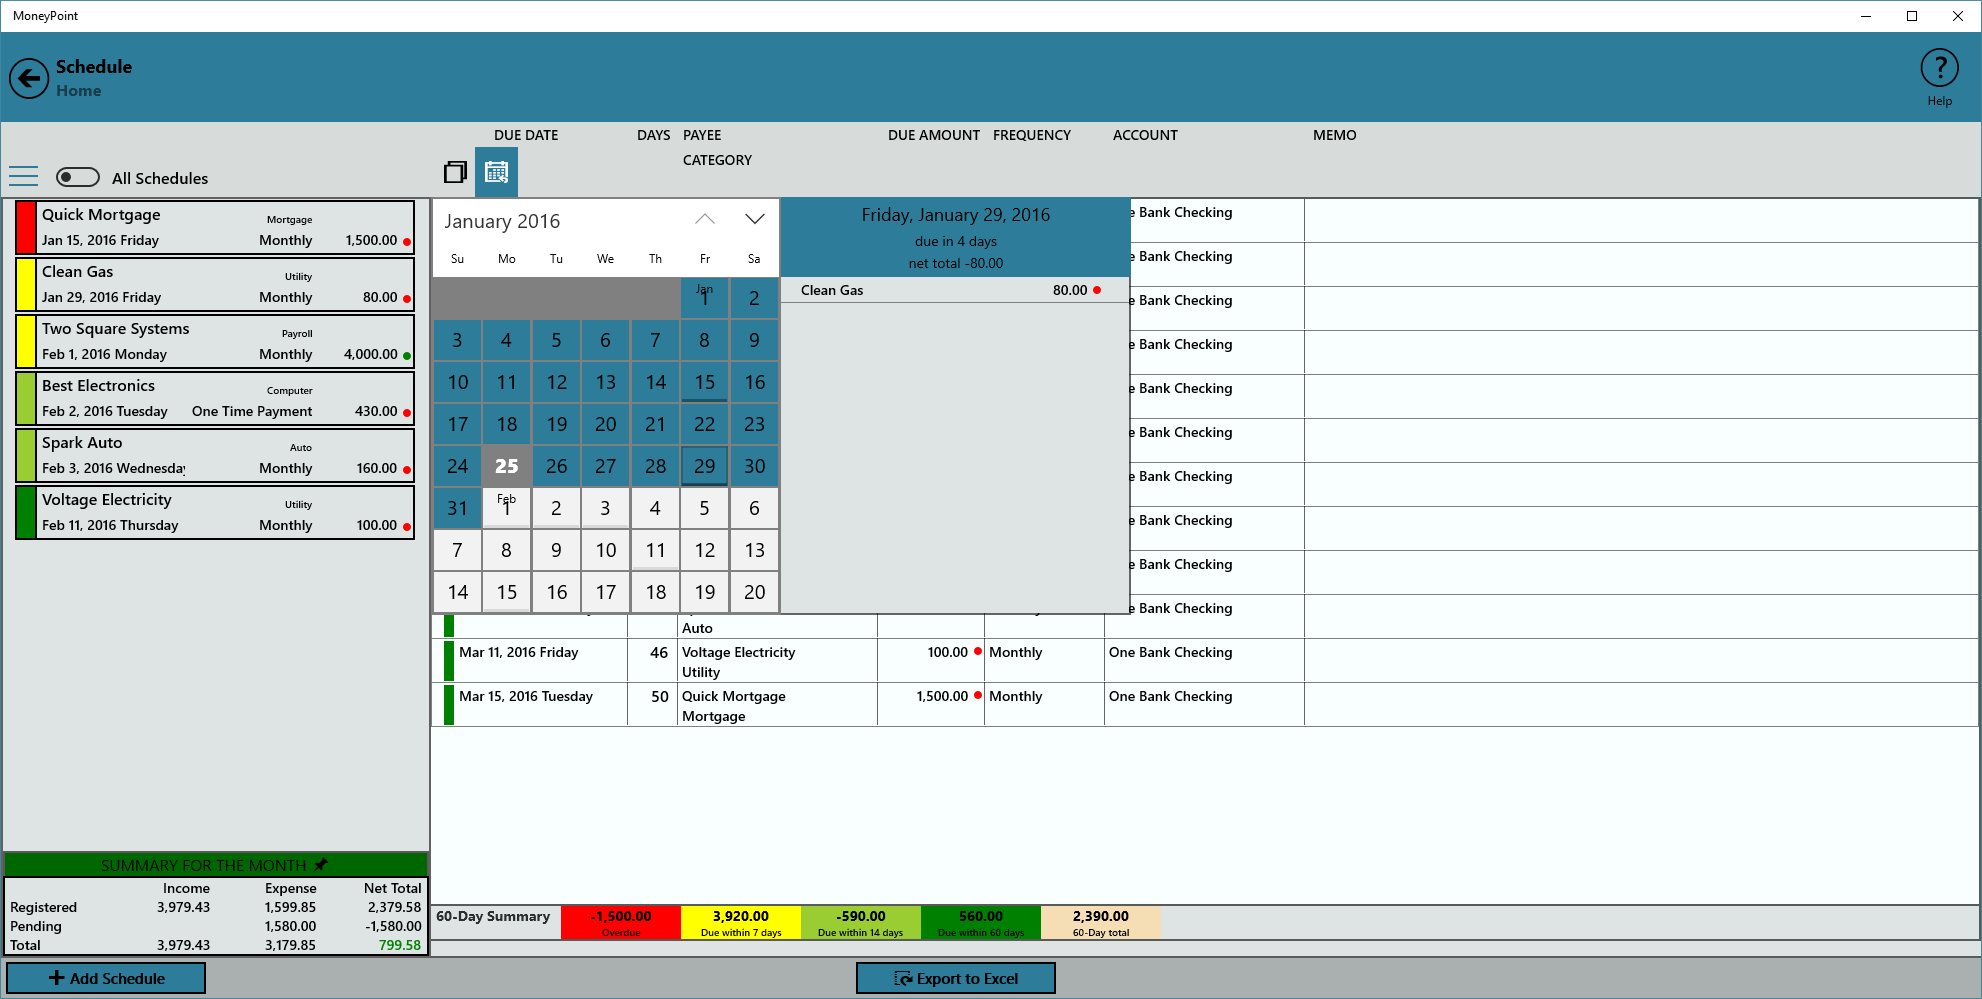Sort by the FREQUENCY column header
Screen dimensions: 1982x999
point(1032,135)
